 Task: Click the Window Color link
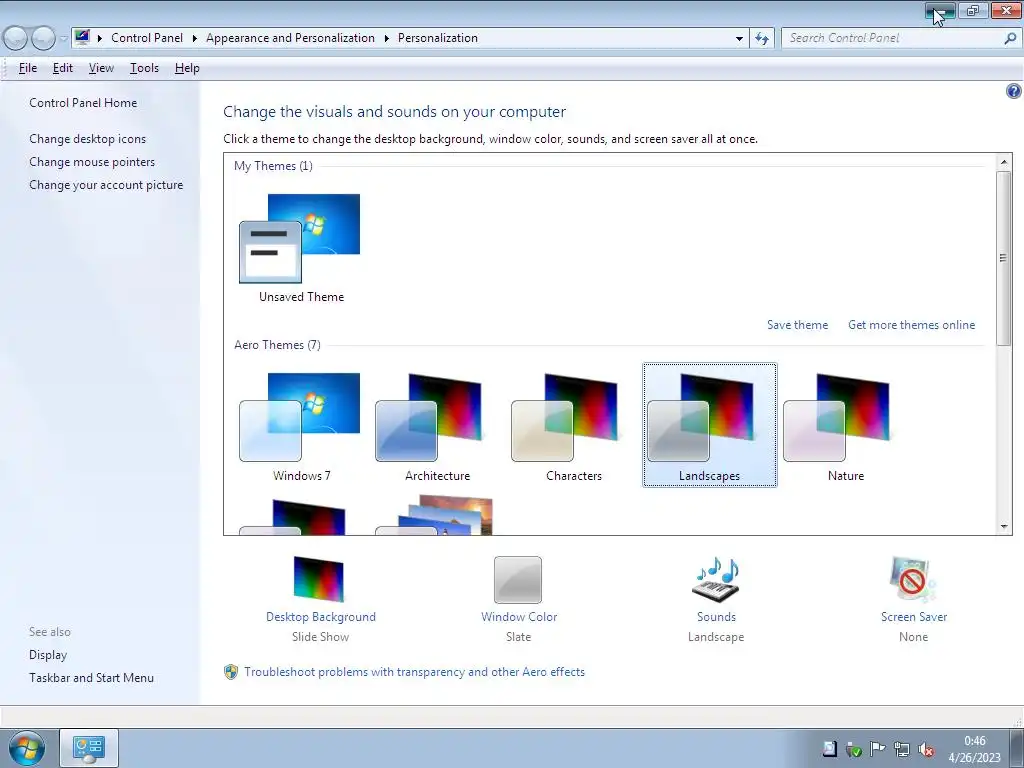[519, 616]
